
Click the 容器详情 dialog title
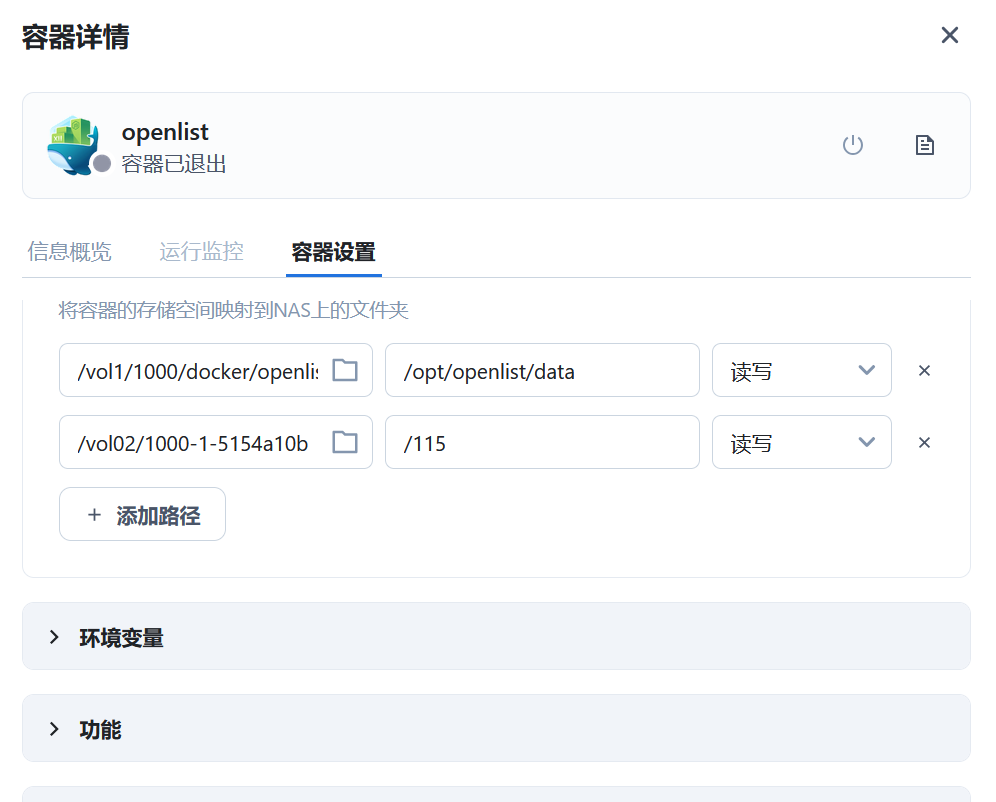[76, 37]
